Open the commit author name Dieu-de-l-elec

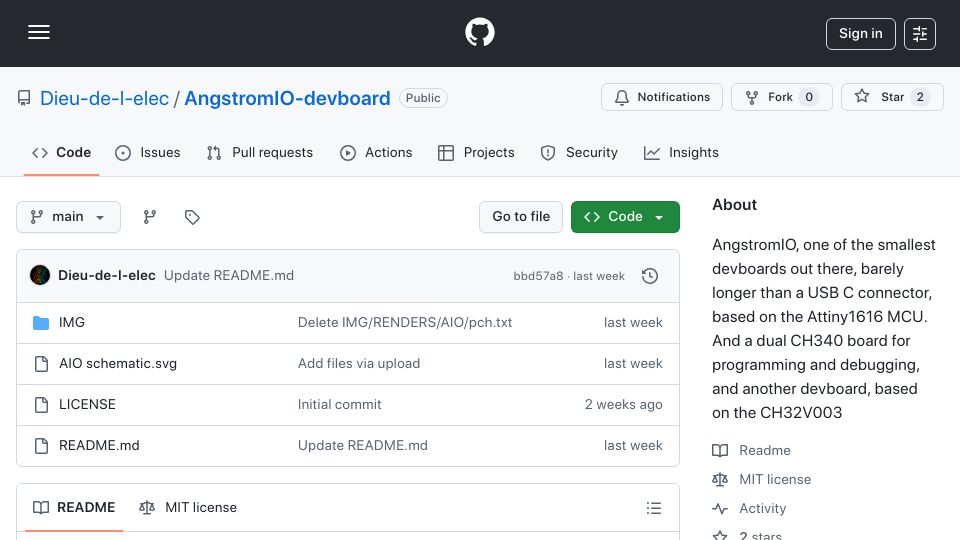click(x=107, y=276)
